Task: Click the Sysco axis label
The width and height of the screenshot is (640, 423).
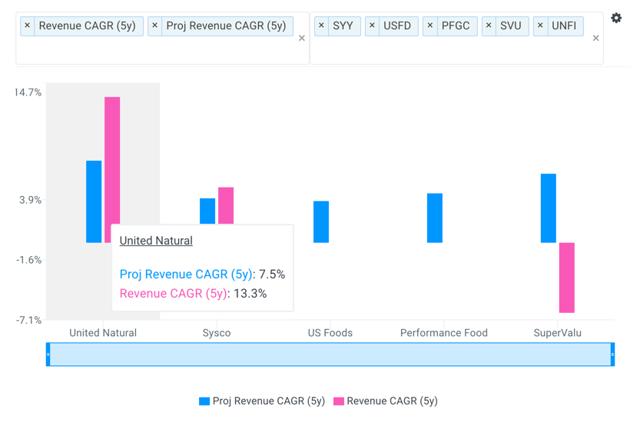Action: [217, 333]
